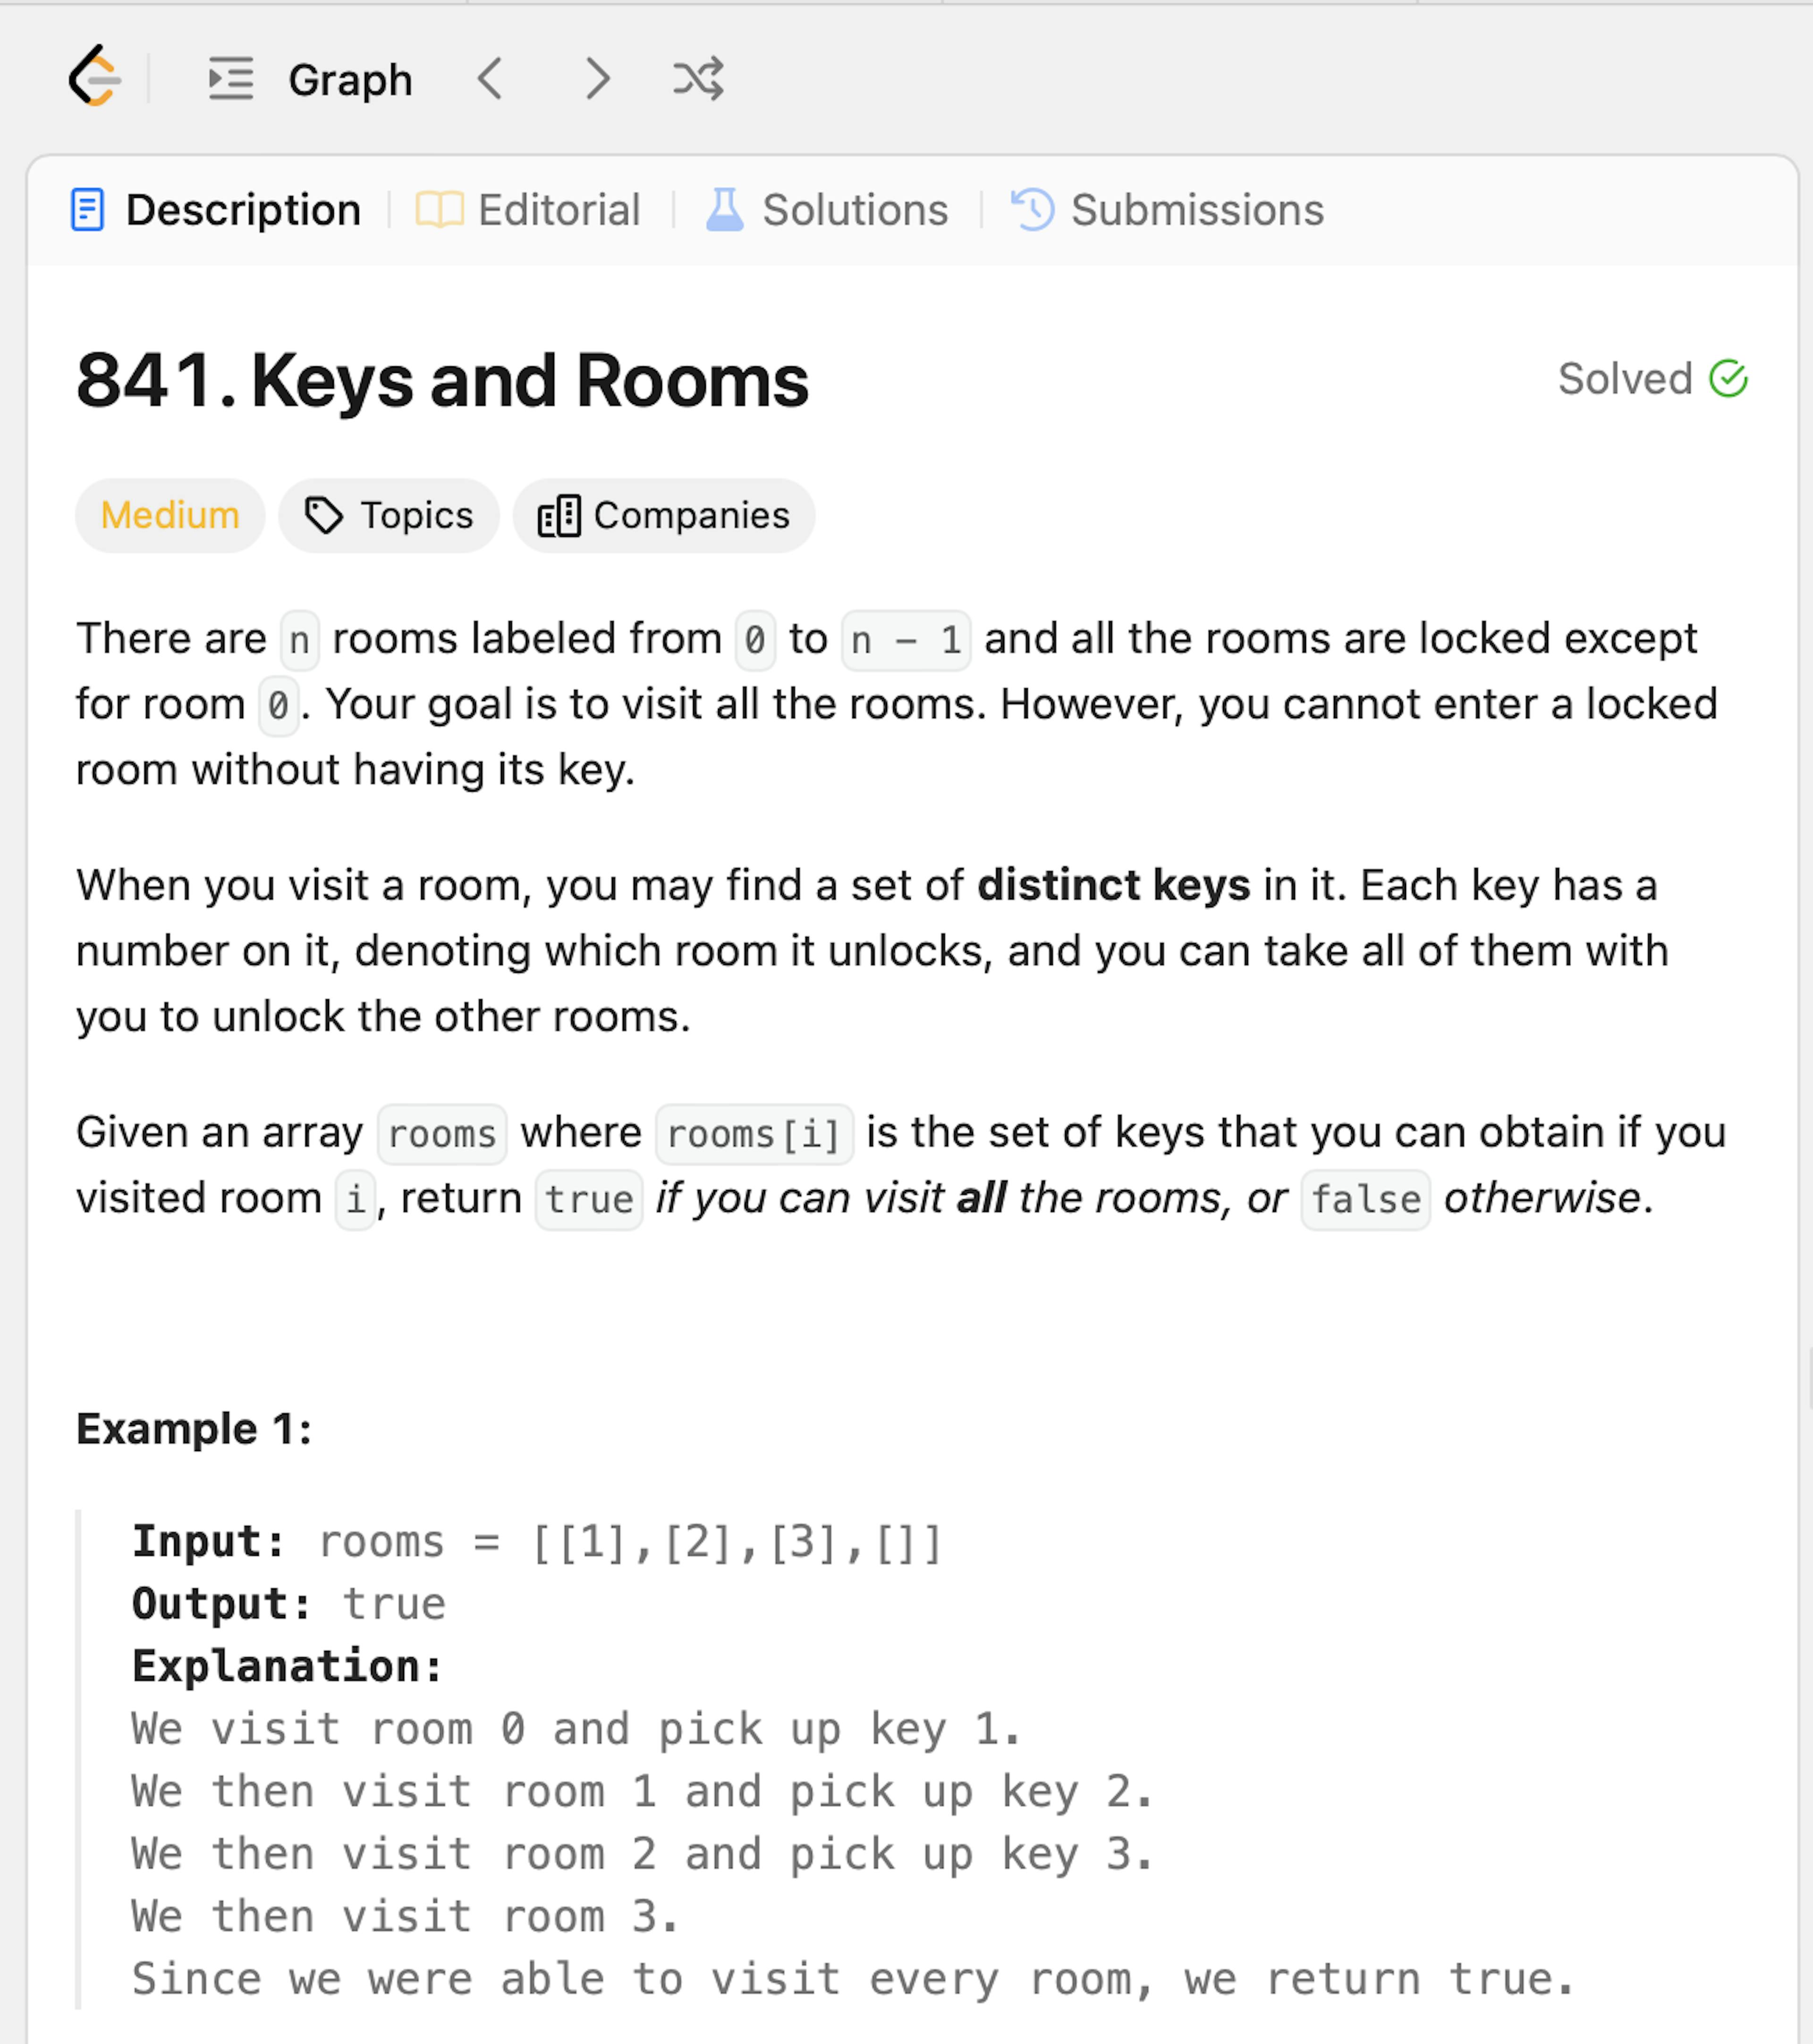Expand the Companies tag list
Screen dimensions: 1813x2044
[664, 516]
